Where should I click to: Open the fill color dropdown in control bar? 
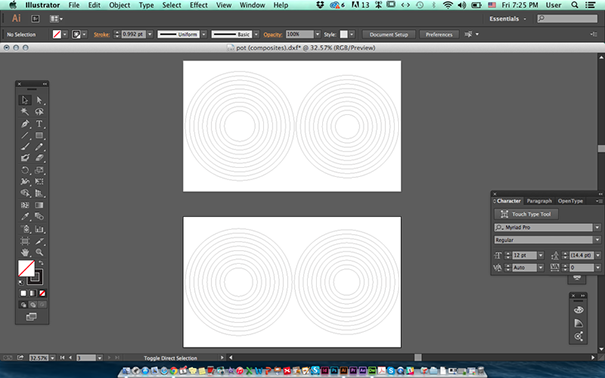[65, 34]
